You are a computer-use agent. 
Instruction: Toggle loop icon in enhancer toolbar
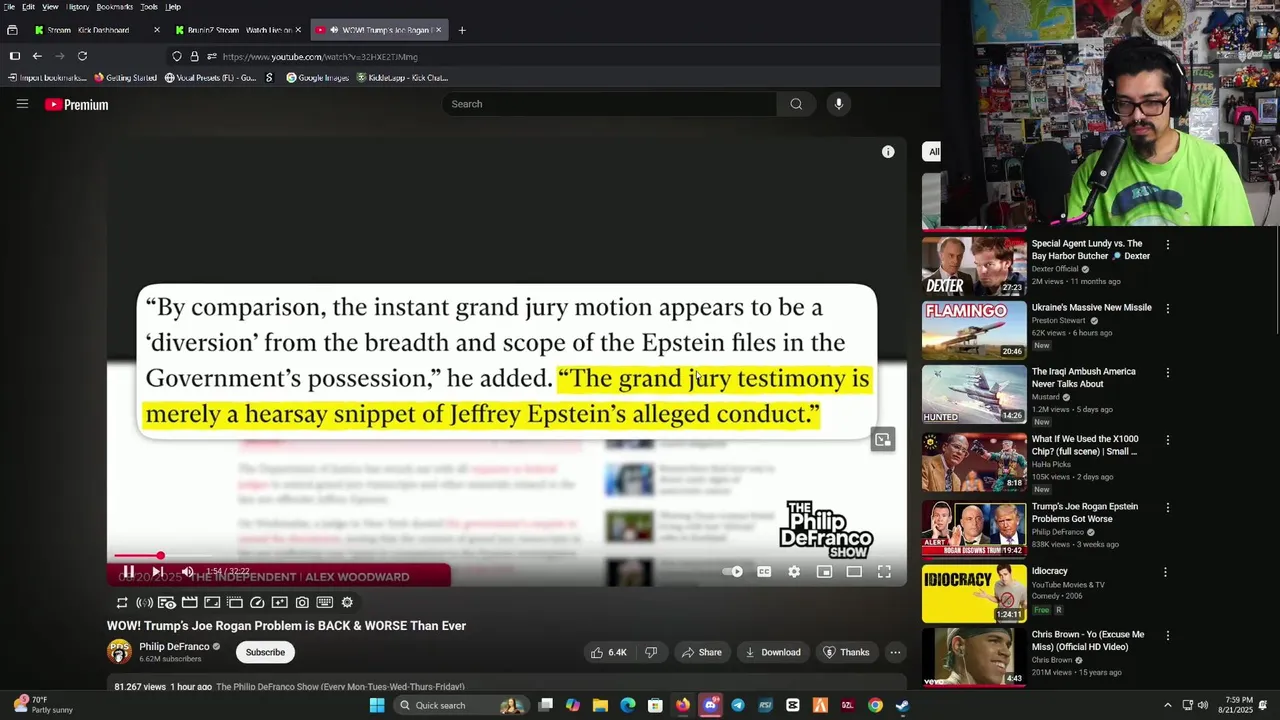click(122, 602)
